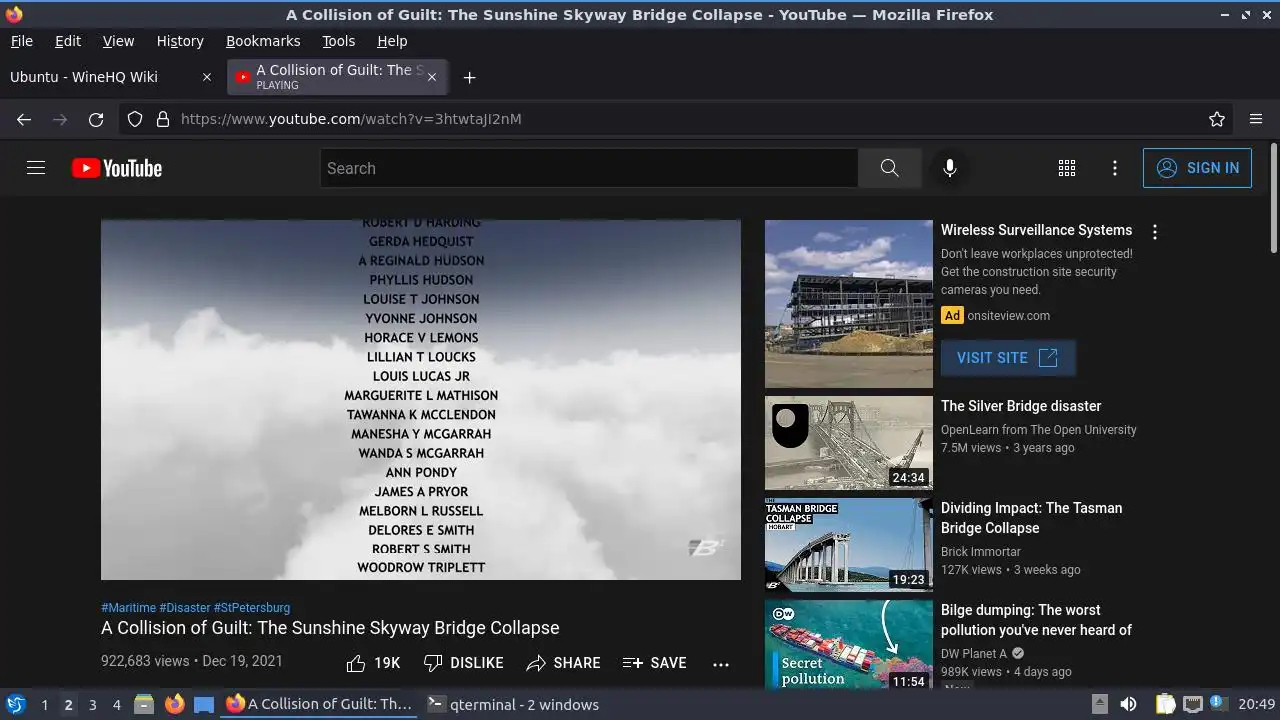Open the Silver Bridge disaster thumbnail
Image resolution: width=1280 pixels, height=720 pixels.
coord(849,443)
